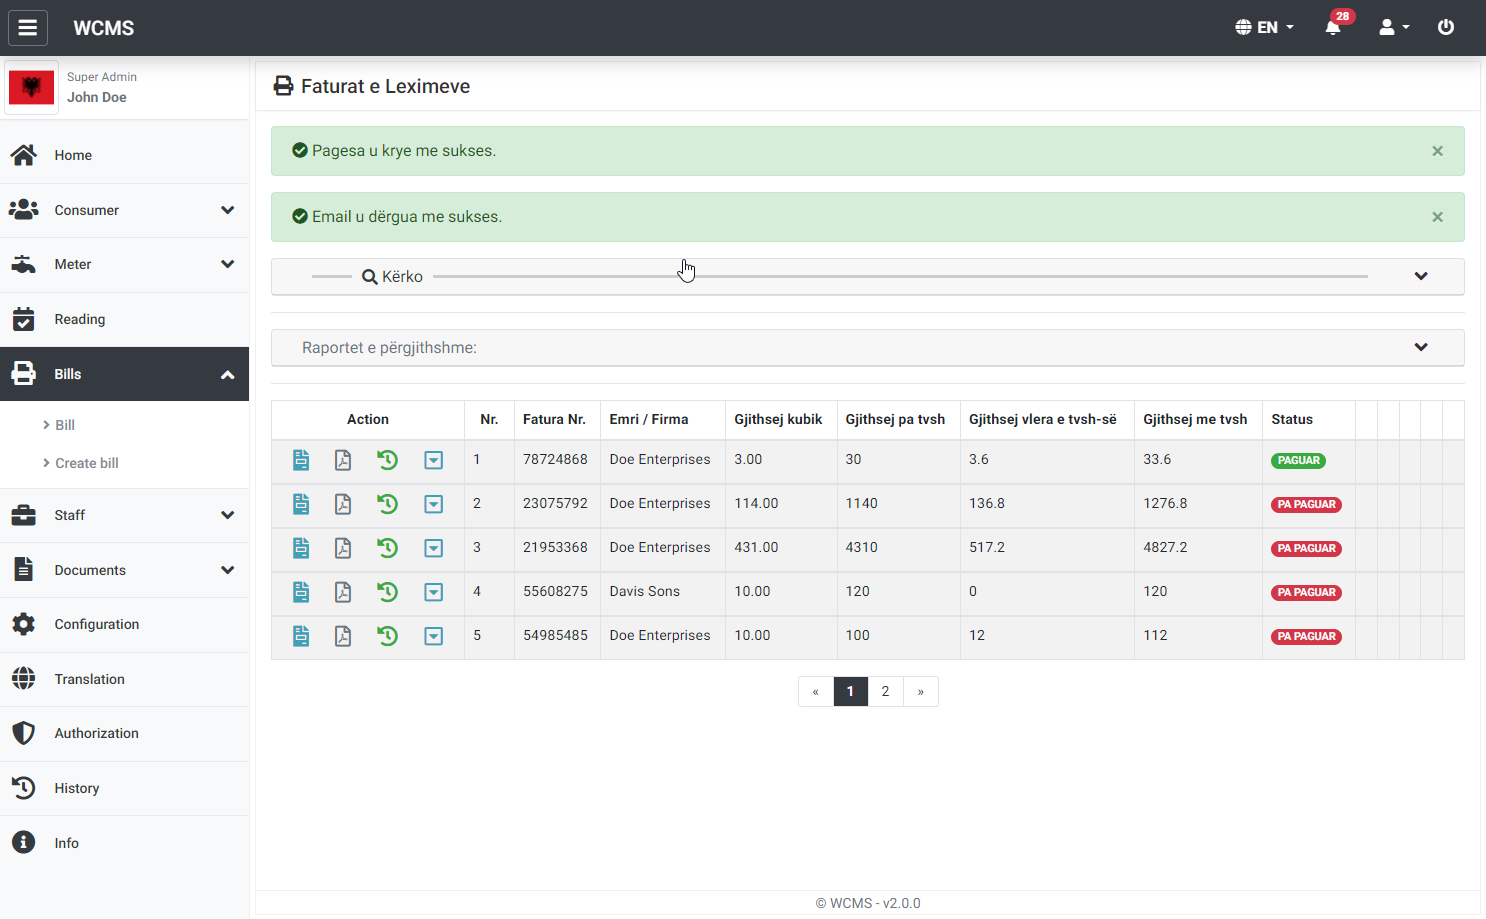
Task: Open the user account dropdown
Action: click(x=1394, y=27)
